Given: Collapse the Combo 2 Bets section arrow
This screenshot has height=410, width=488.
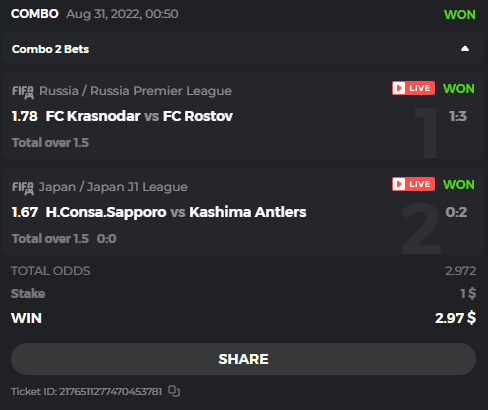Looking at the screenshot, I should [465, 49].
